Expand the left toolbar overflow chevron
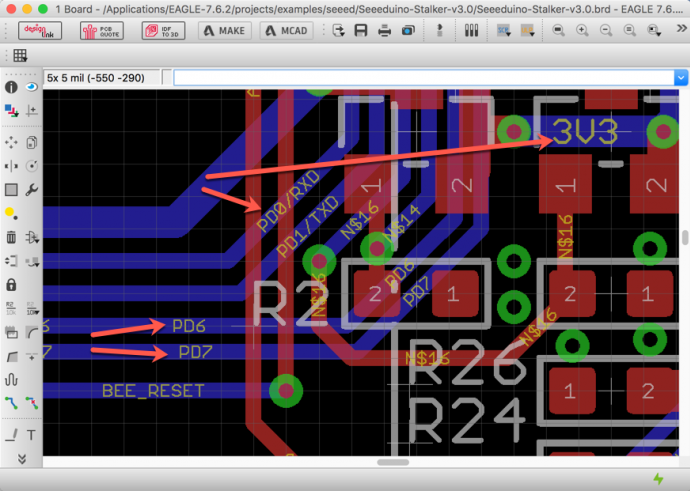The image size is (690, 491). point(22,459)
